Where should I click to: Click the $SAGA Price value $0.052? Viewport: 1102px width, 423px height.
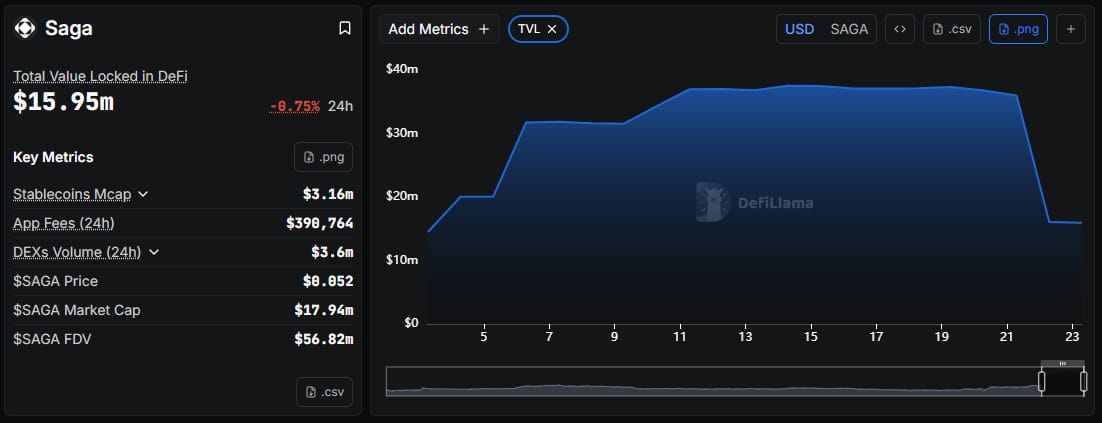click(328, 281)
